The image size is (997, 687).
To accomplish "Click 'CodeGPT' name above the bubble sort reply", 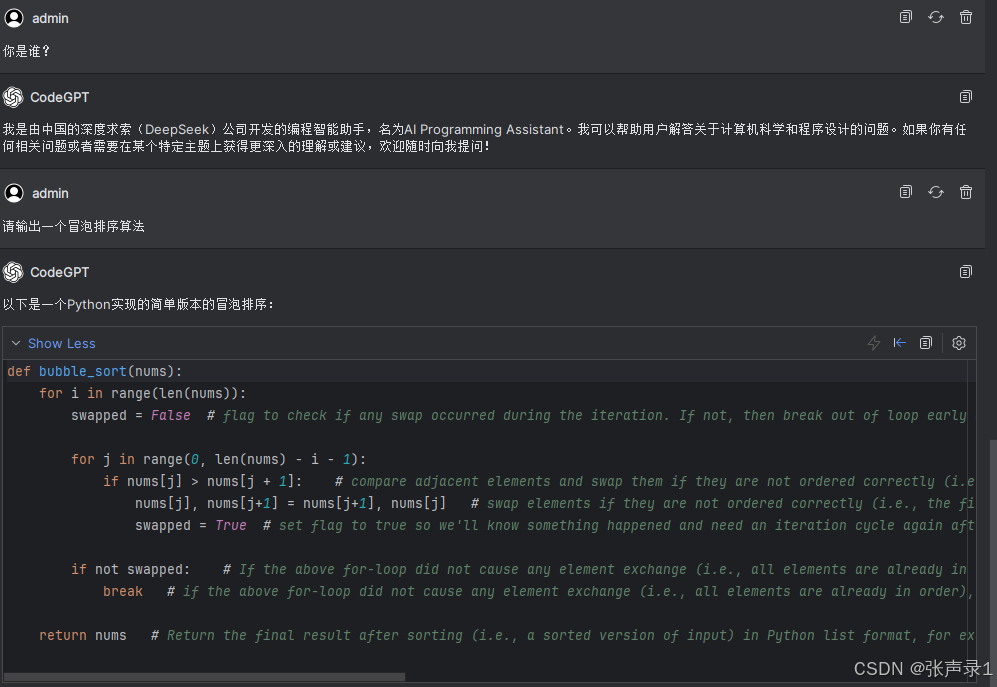I will coord(60,272).
